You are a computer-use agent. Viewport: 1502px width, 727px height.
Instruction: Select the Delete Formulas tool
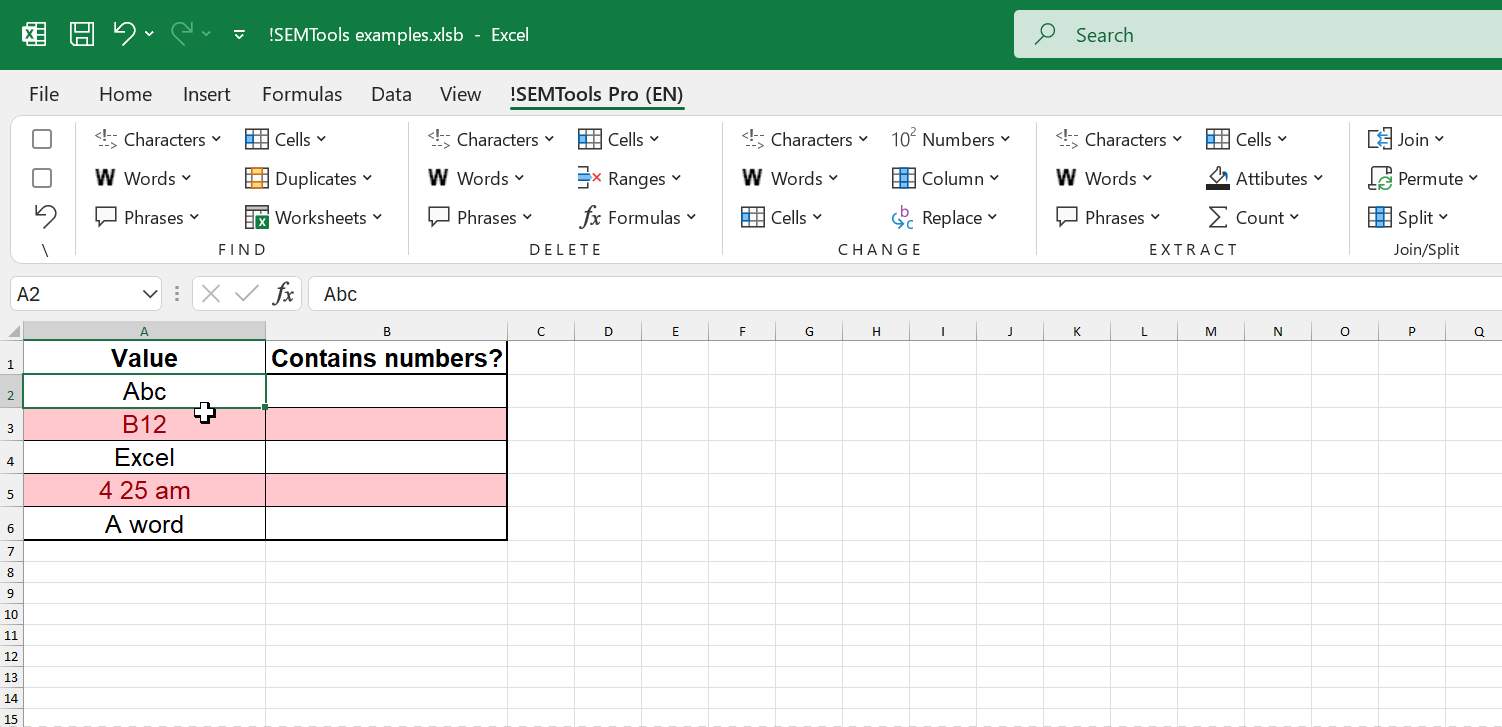[638, 217]
